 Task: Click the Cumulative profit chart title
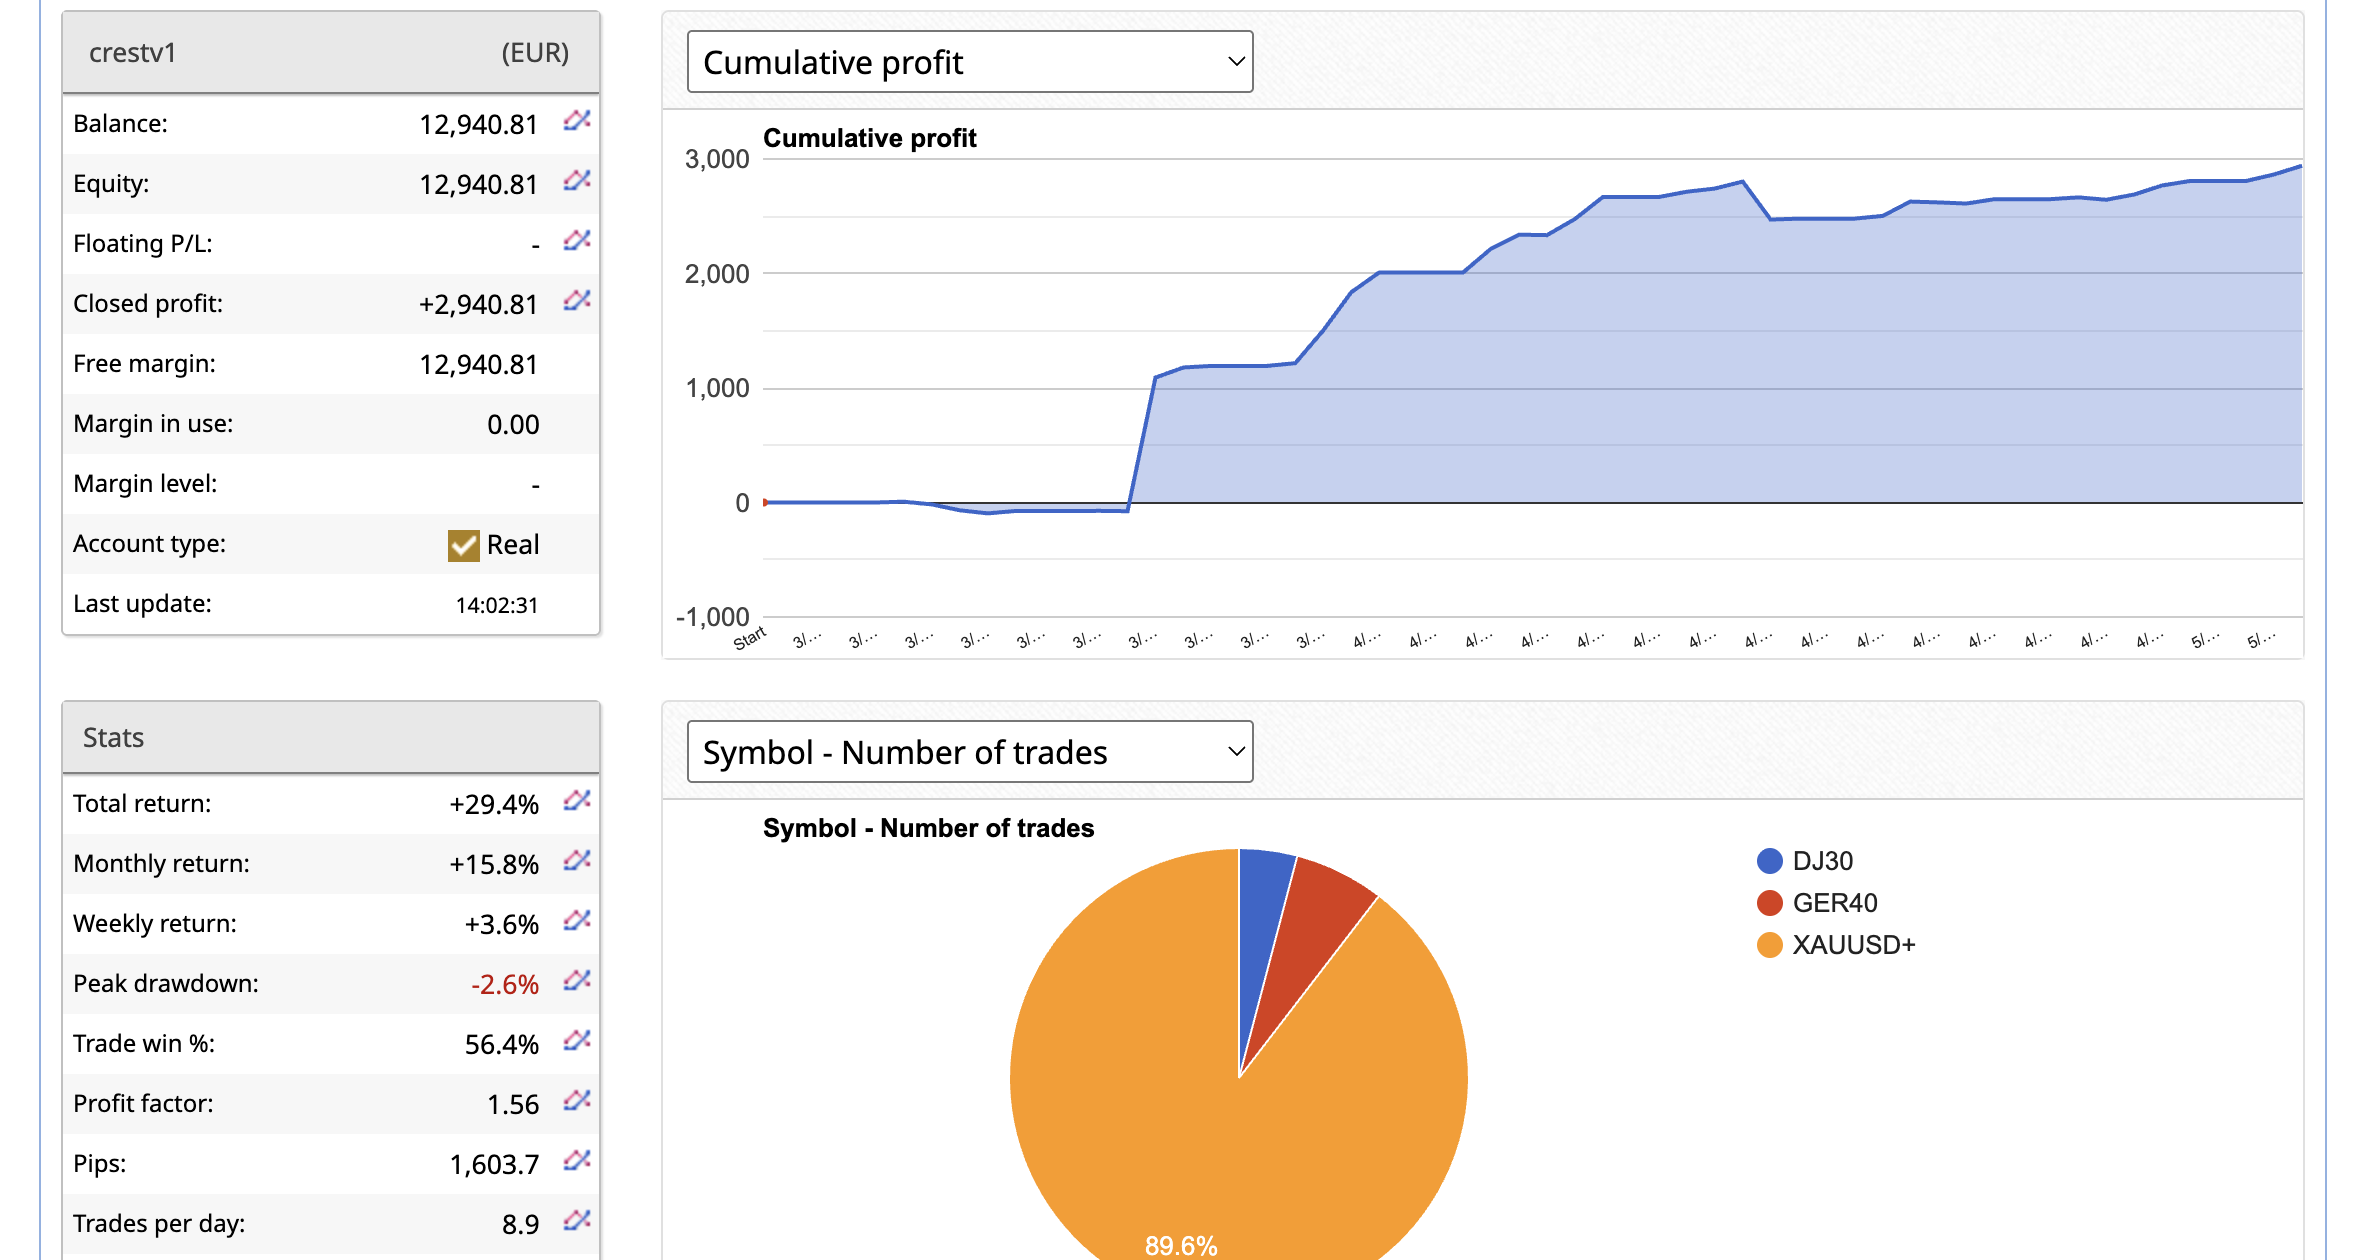point(869,138)
